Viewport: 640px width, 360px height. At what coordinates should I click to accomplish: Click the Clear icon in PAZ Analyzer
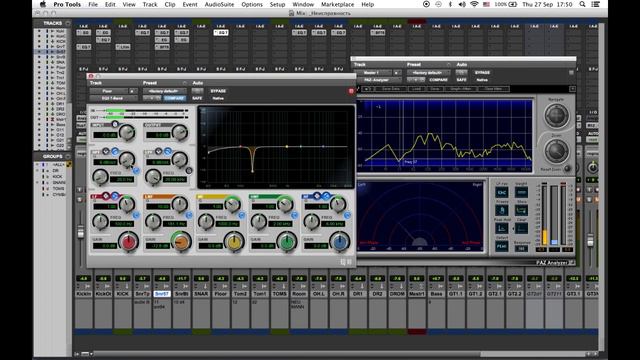click(521, 228)
